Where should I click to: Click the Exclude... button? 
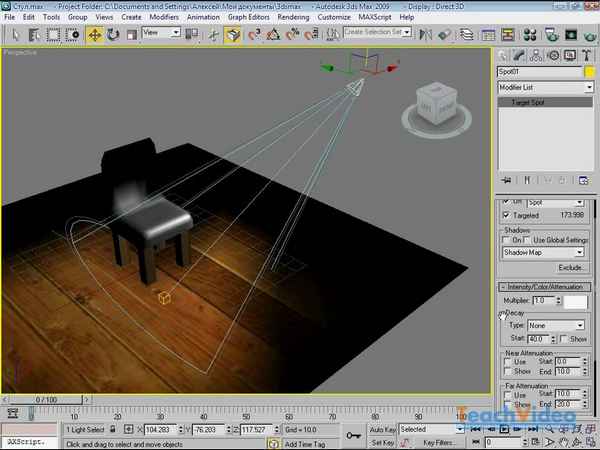pos(570,268)
